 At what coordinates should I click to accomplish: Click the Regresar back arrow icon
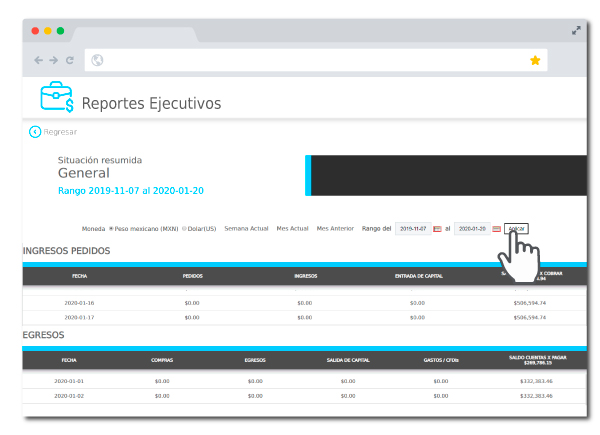click(35, 132)
